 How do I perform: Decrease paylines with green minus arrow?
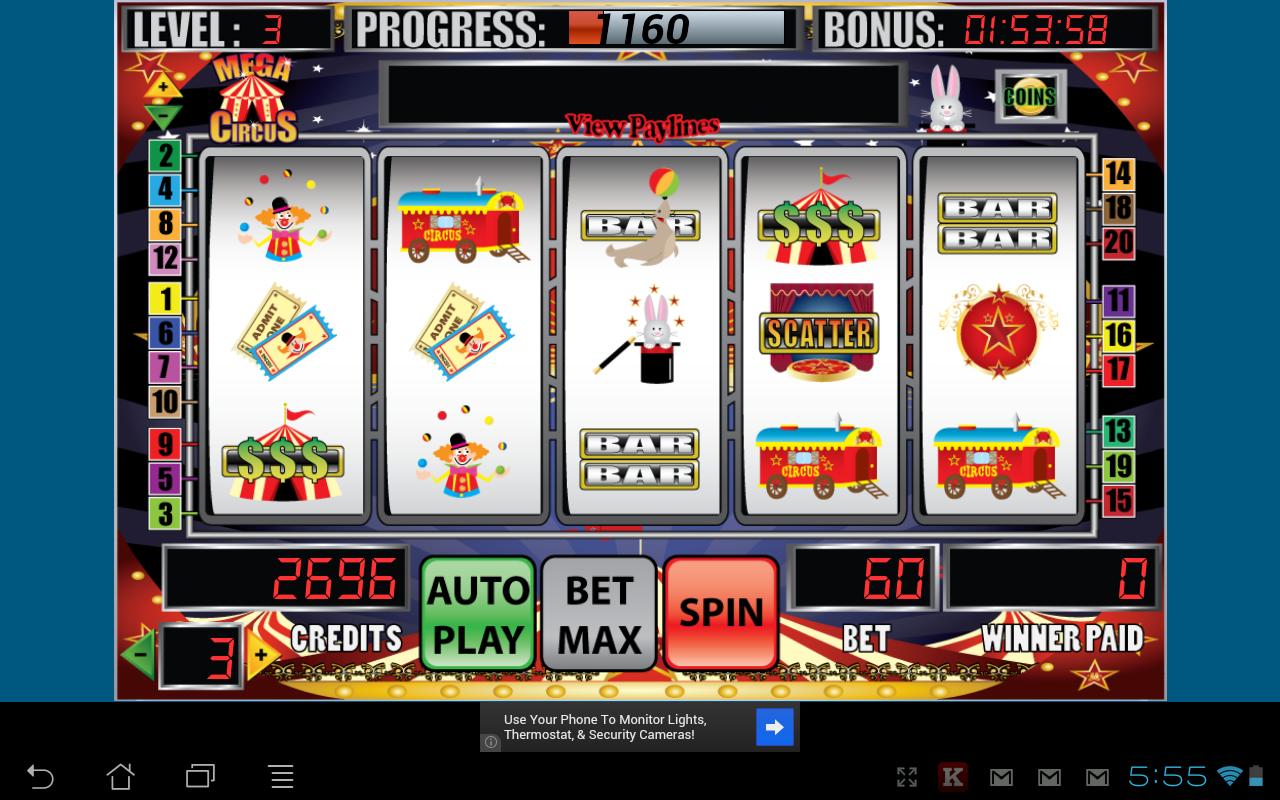pos(163,117)
